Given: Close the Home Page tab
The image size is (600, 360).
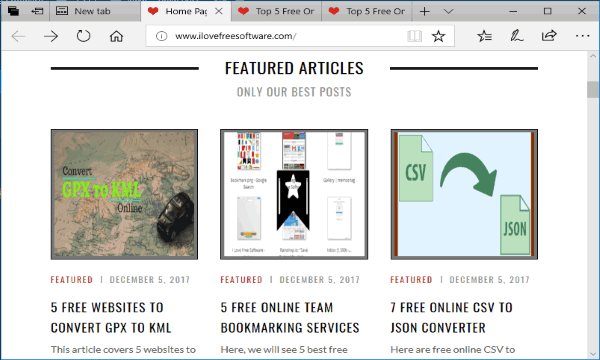Looking at the screenshot, I should click(x=219, y=11).
